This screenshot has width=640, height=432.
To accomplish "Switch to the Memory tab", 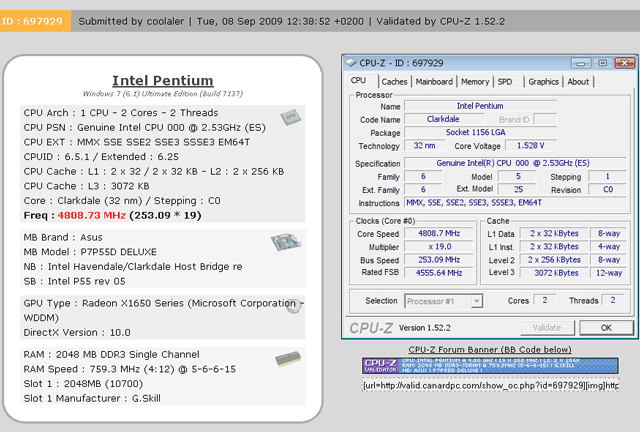I will (x=475, y=82).
